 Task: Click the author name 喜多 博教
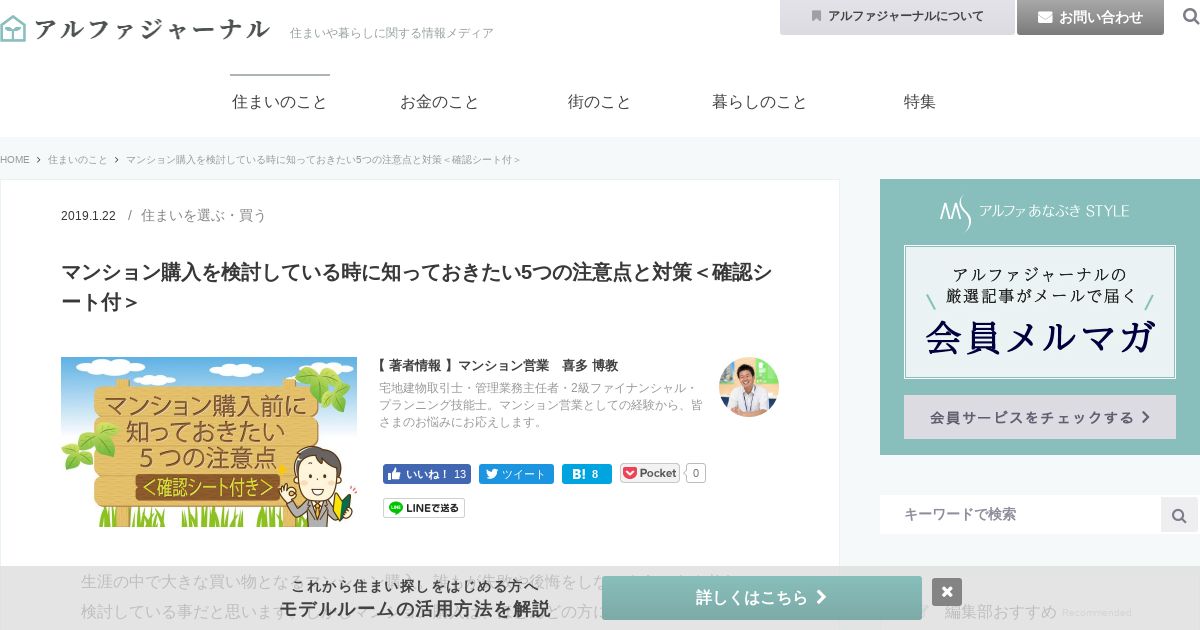(590, 366)
